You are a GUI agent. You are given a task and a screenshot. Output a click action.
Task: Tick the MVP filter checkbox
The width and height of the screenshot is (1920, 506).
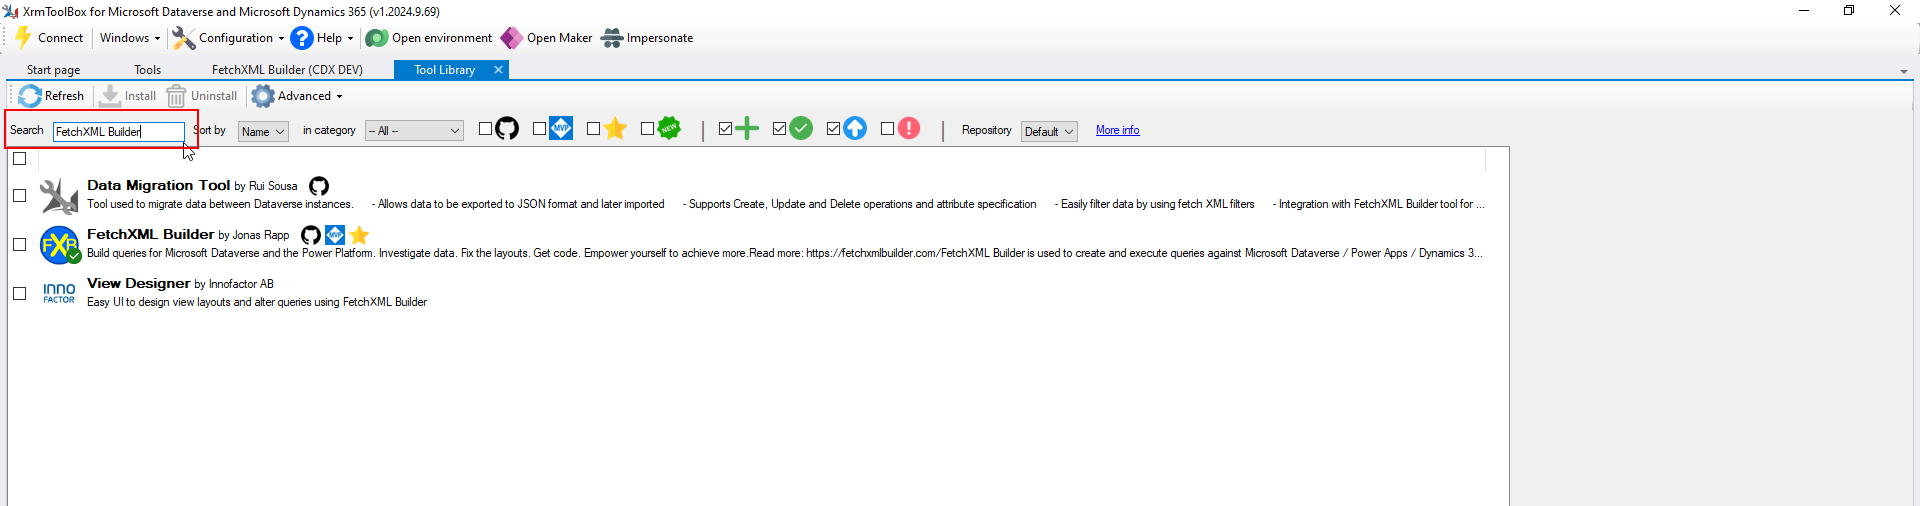[x=539, y=129]
